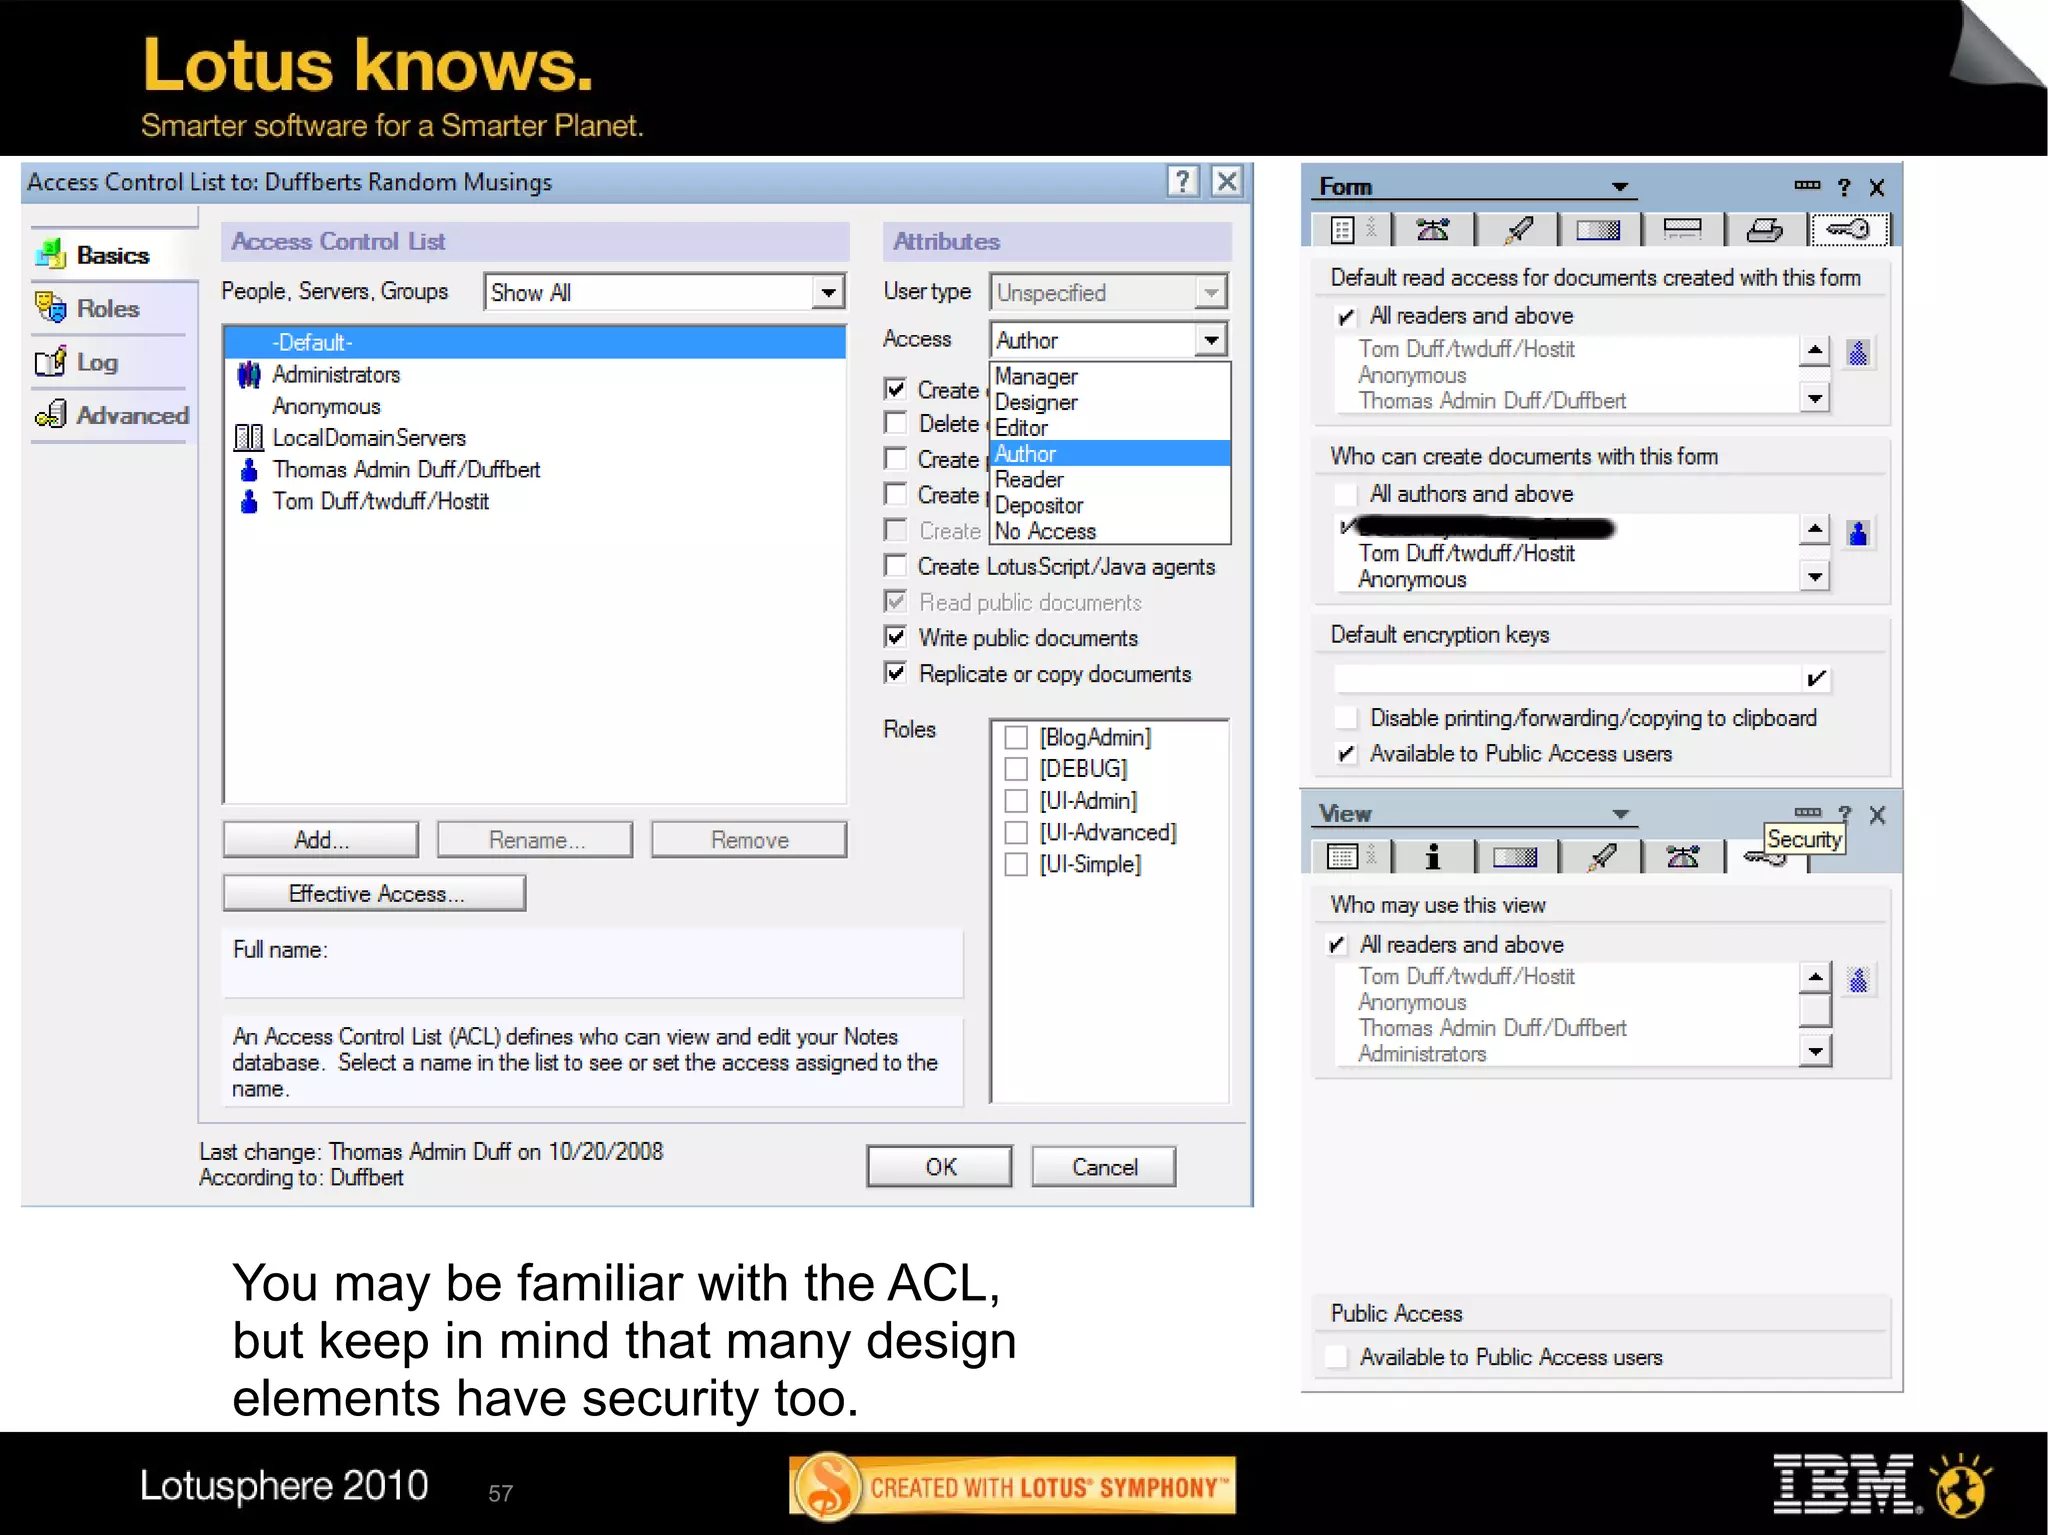Toggle Disable printing/forwarding/copying to clipboard

tap(1346, 718)
